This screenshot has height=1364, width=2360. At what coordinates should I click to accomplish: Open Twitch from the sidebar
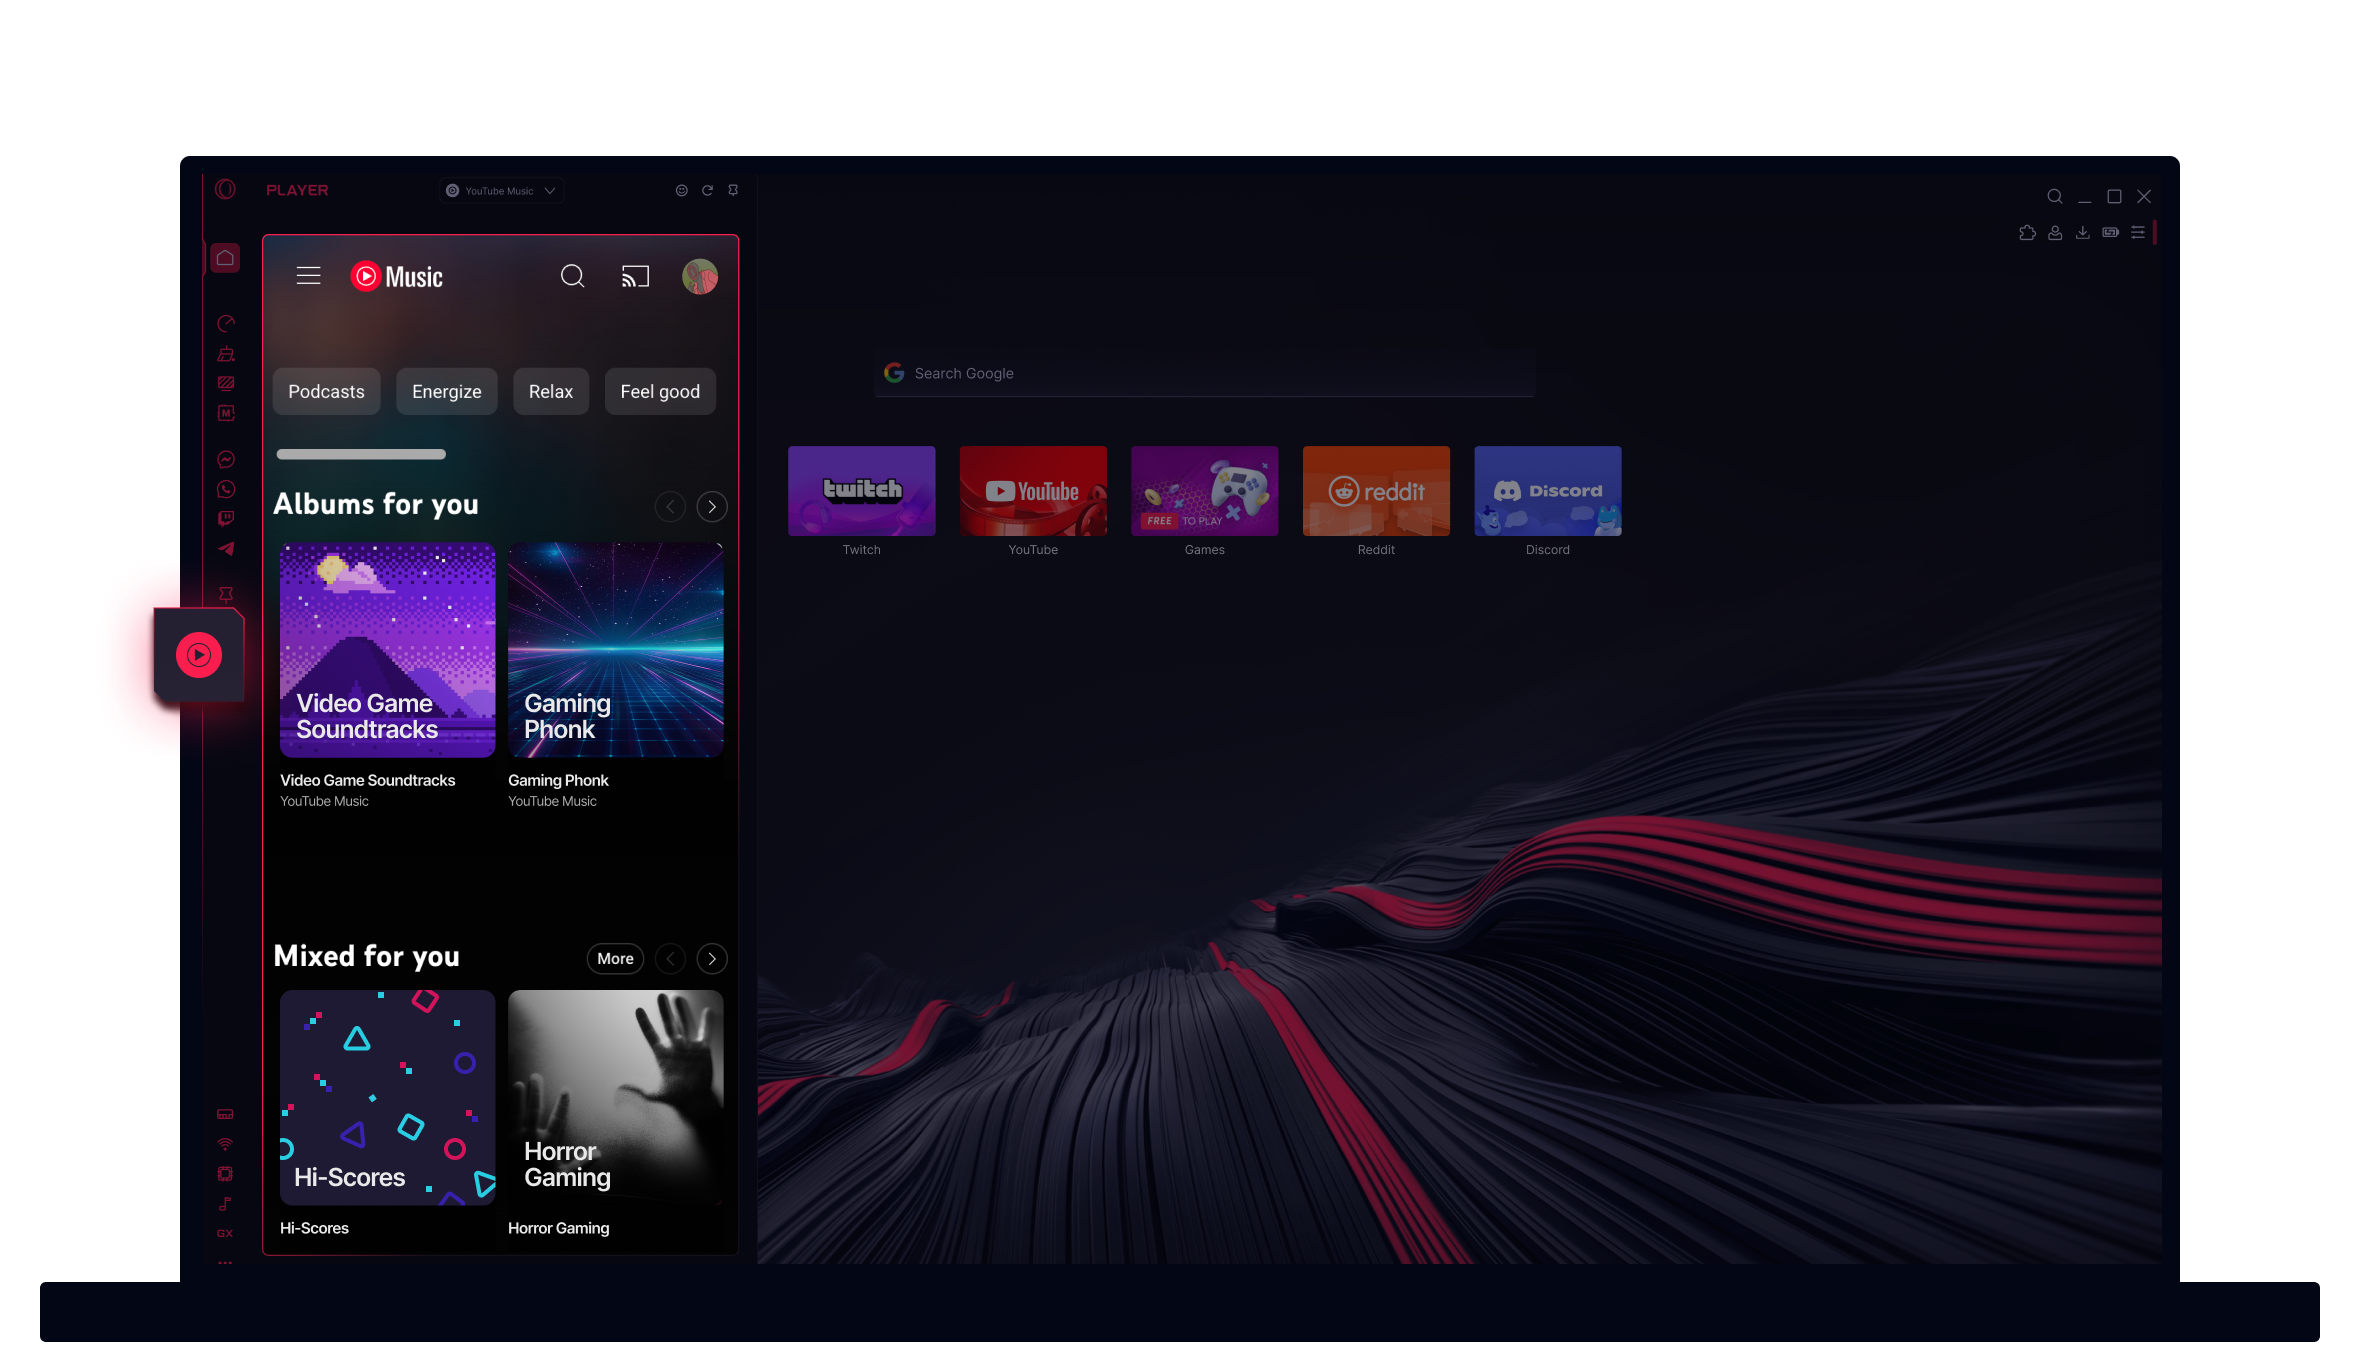click(225, 518)
